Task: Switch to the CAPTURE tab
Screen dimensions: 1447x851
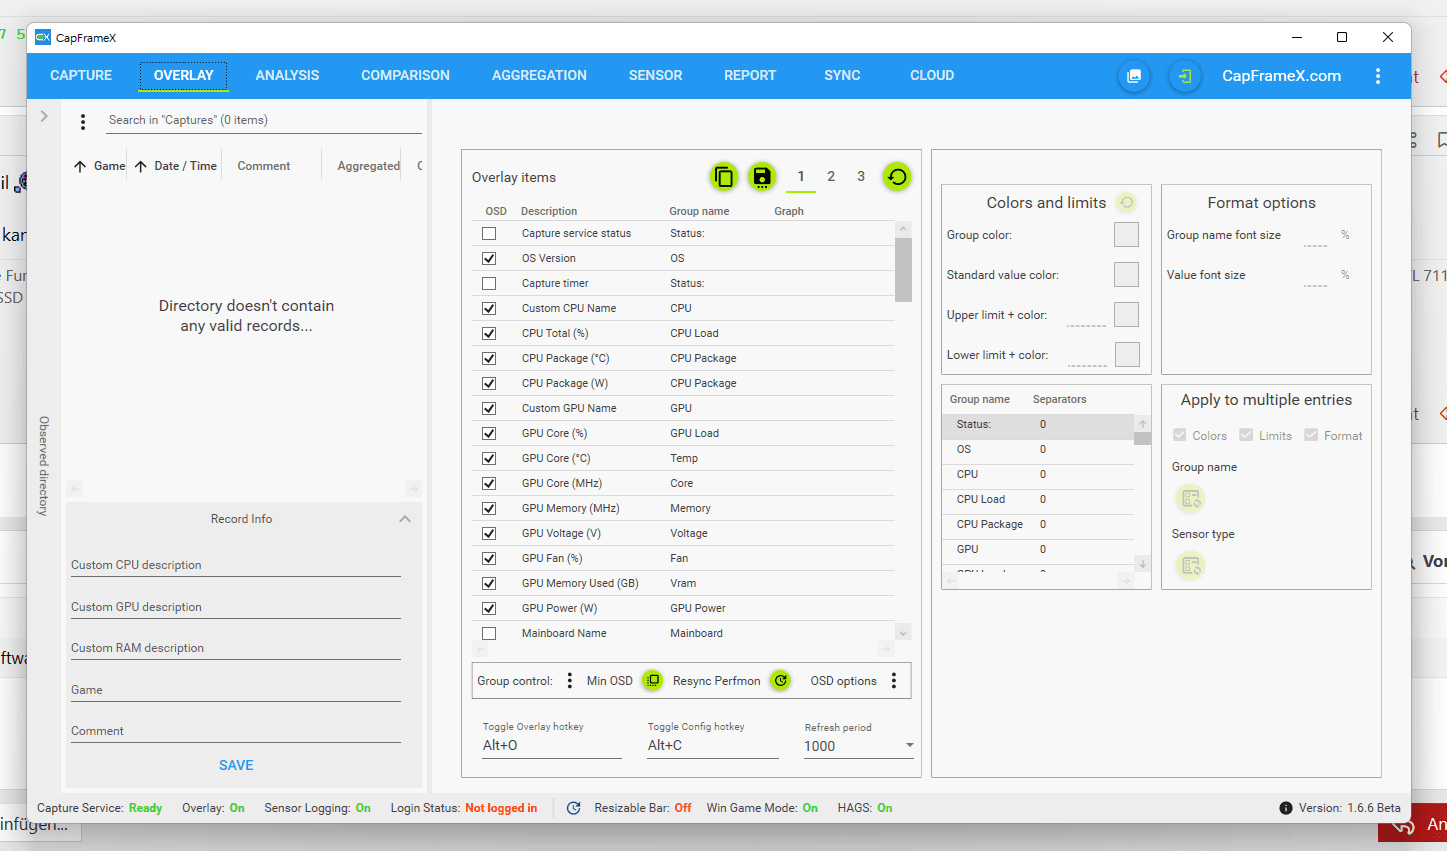Action: pyautogui.click(x=81, y=75)
